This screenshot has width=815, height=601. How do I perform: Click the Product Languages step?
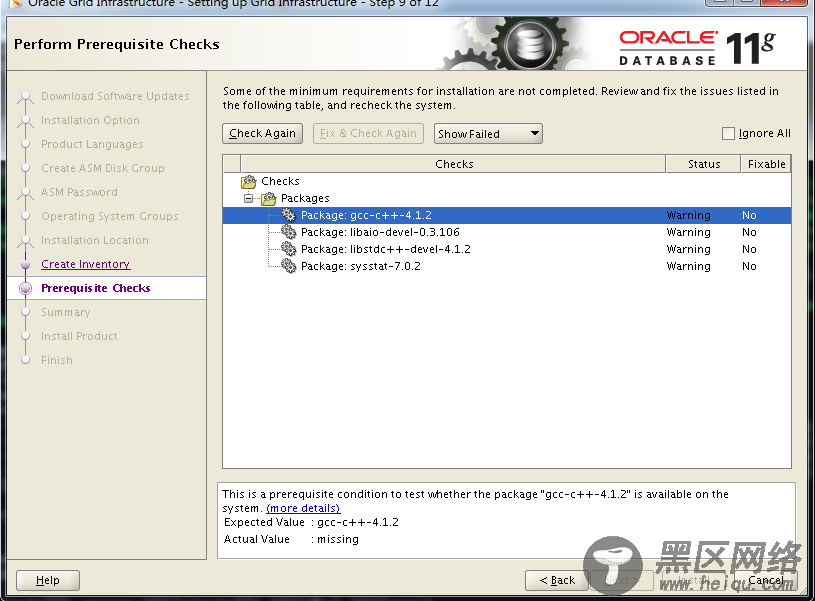92,144
